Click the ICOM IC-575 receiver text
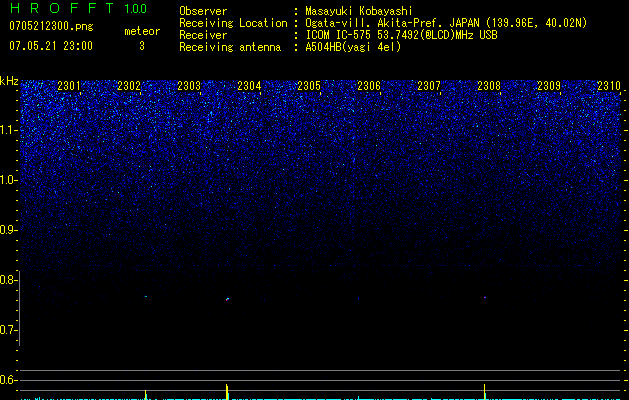 pos(401,35)
